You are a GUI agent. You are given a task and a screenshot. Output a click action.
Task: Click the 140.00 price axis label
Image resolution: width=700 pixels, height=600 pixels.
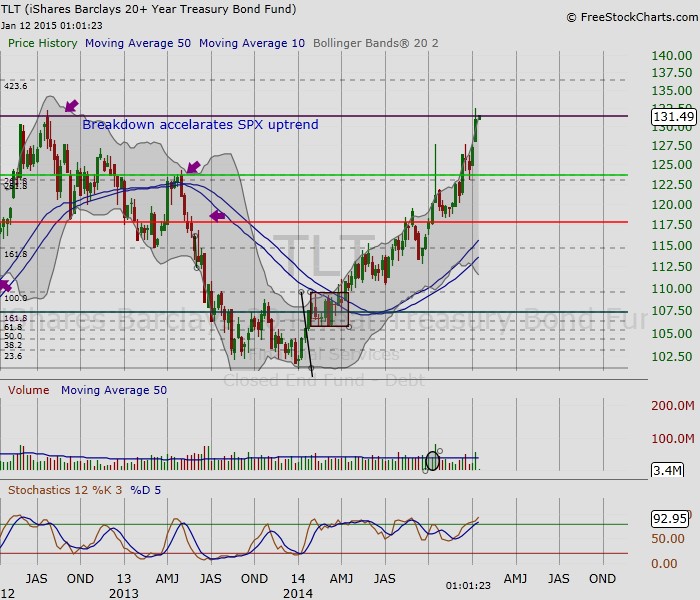point(672,56)
